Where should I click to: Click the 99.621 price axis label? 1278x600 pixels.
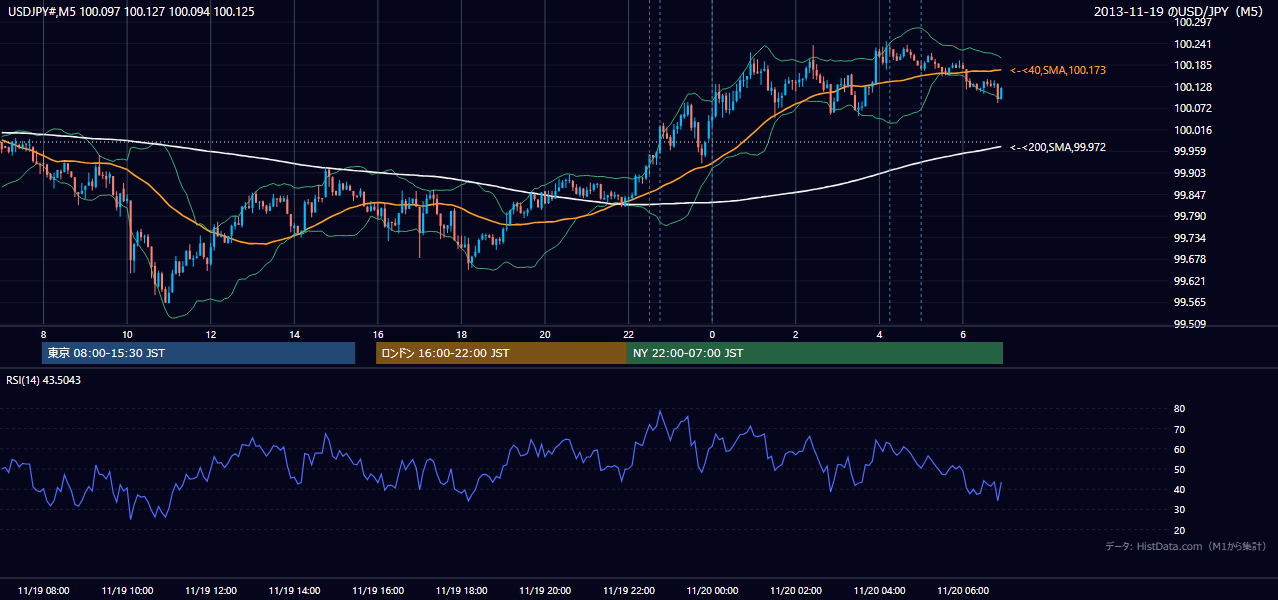point(1190,281)
